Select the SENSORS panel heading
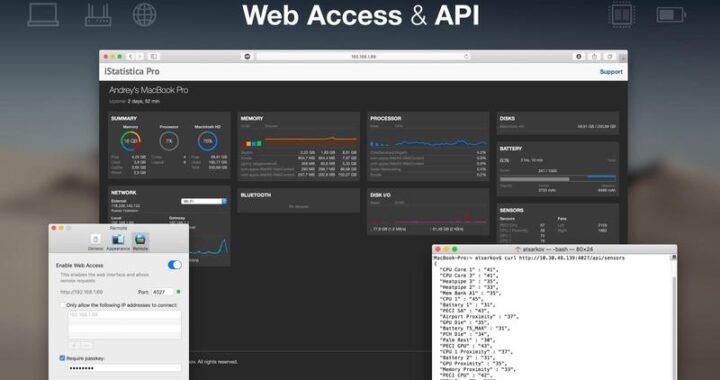The width and height of the screenshot is (720, 380). [512, 210]
